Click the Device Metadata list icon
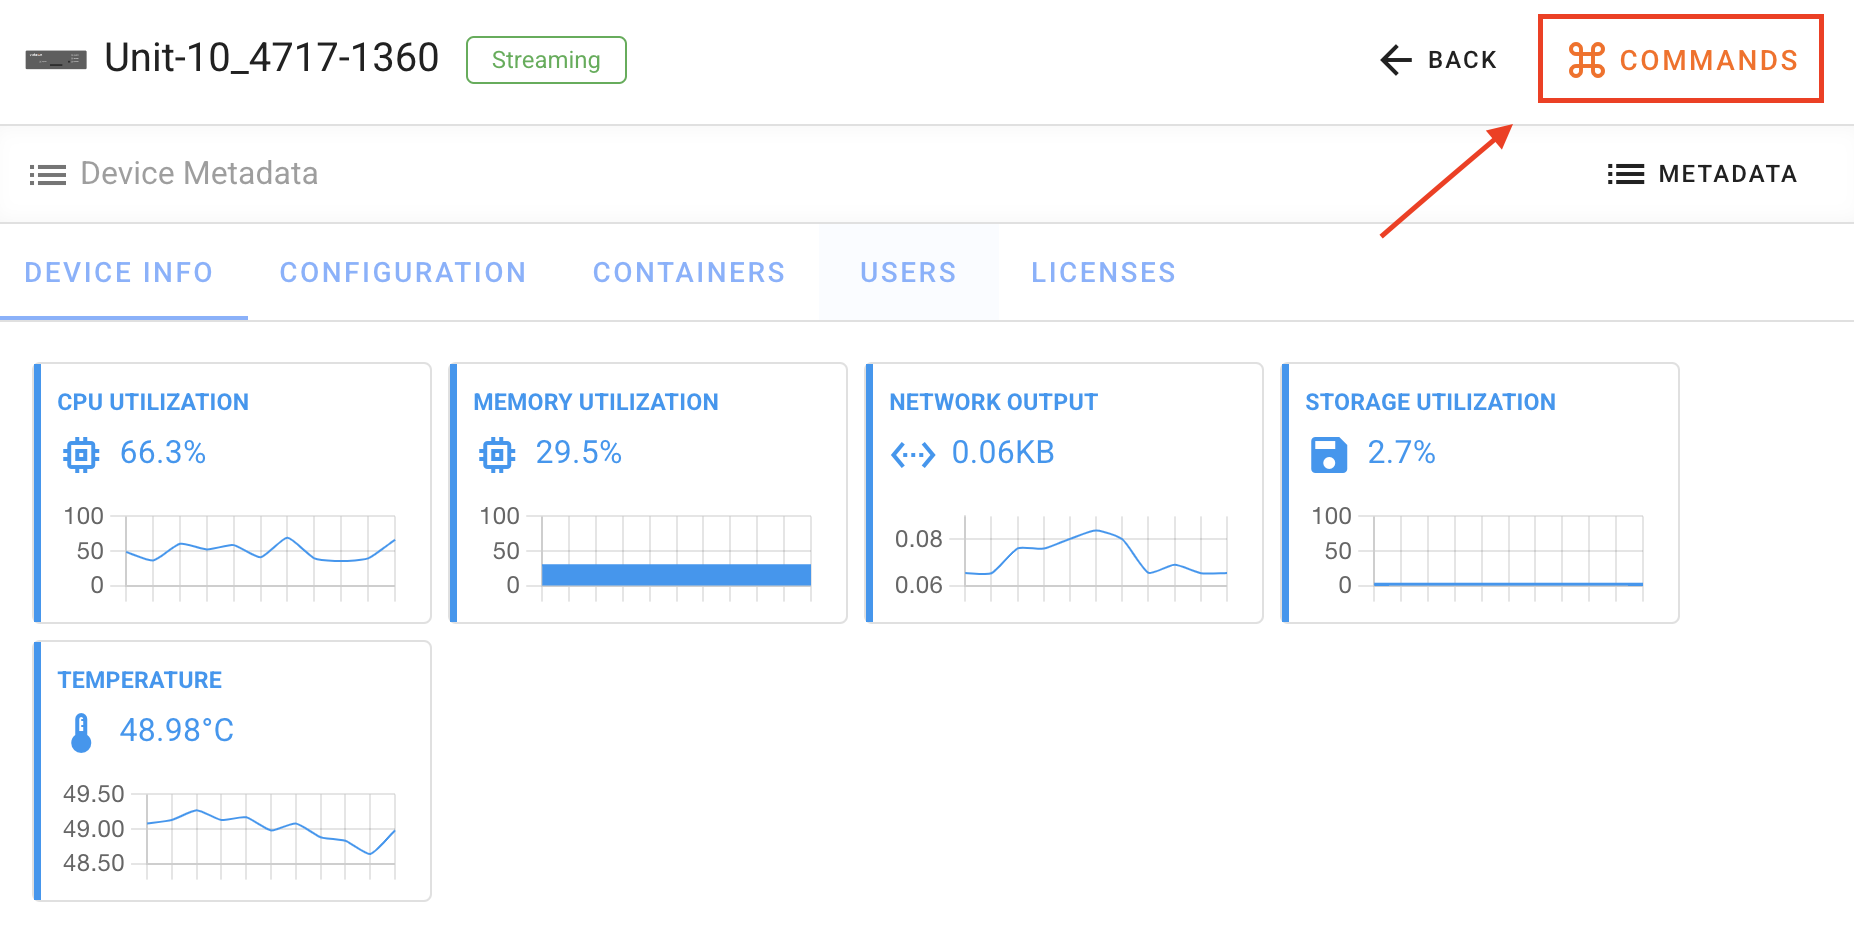This screenshot has width=1854, height=926. [47, 175]
